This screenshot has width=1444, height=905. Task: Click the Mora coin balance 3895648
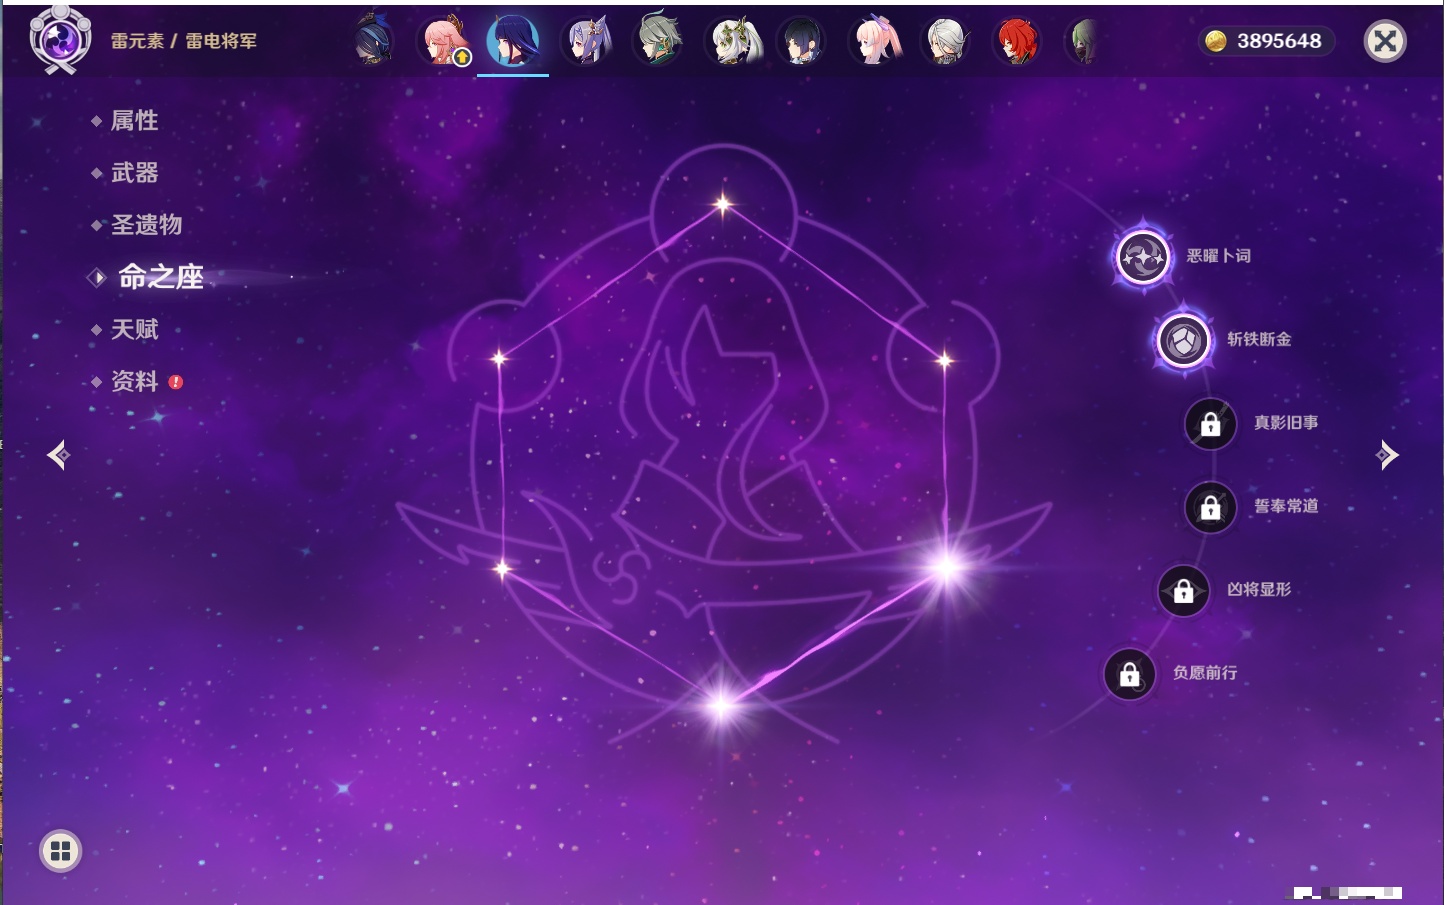tap(1268, 41)
